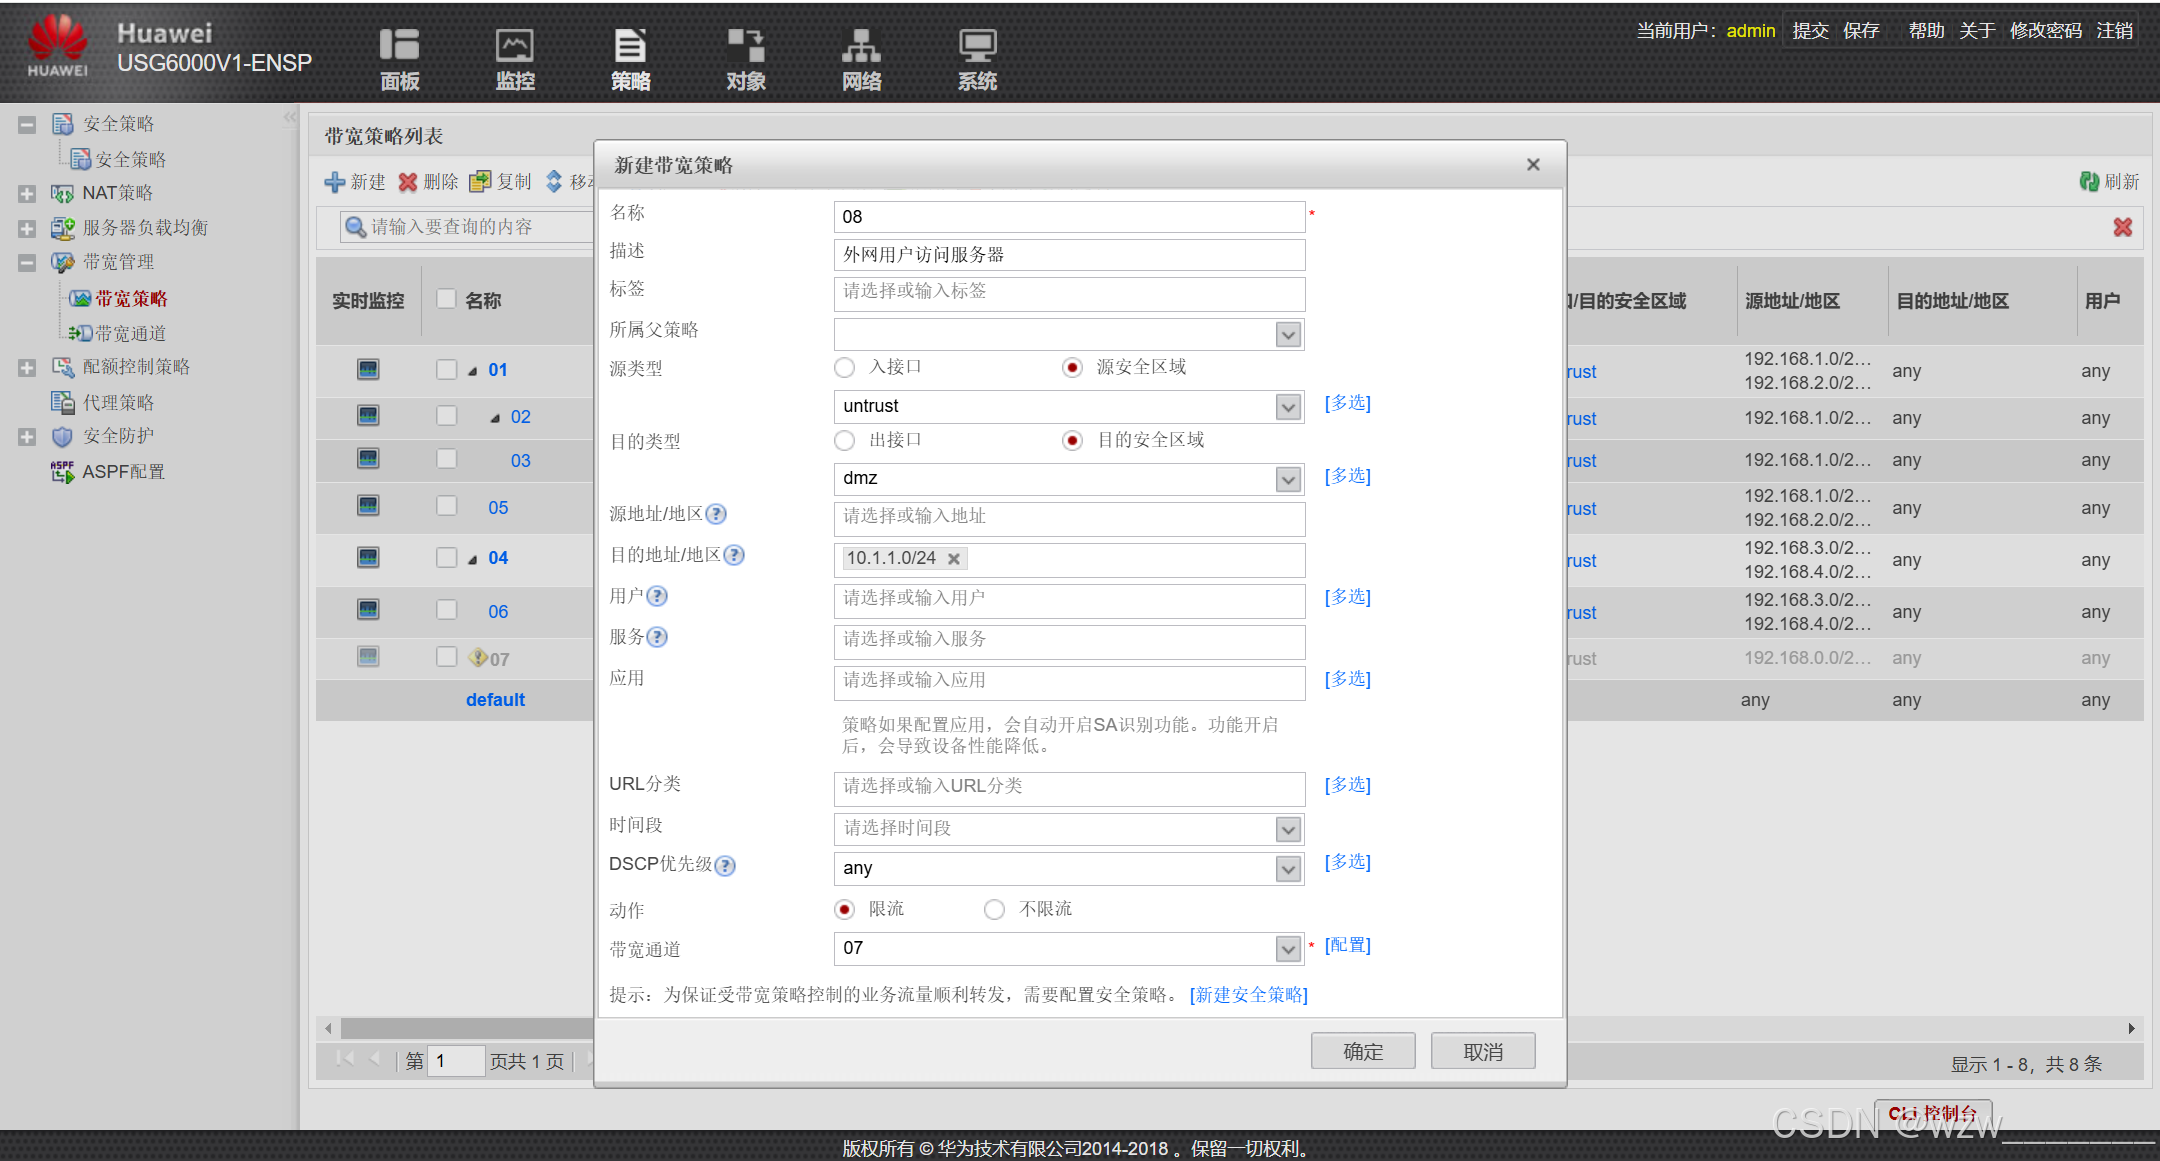Image resolution: width=2160 pixels, height=1161 pixels.
Task: Open the 所属父策略 dropdown
Action: click(1288, 335)
